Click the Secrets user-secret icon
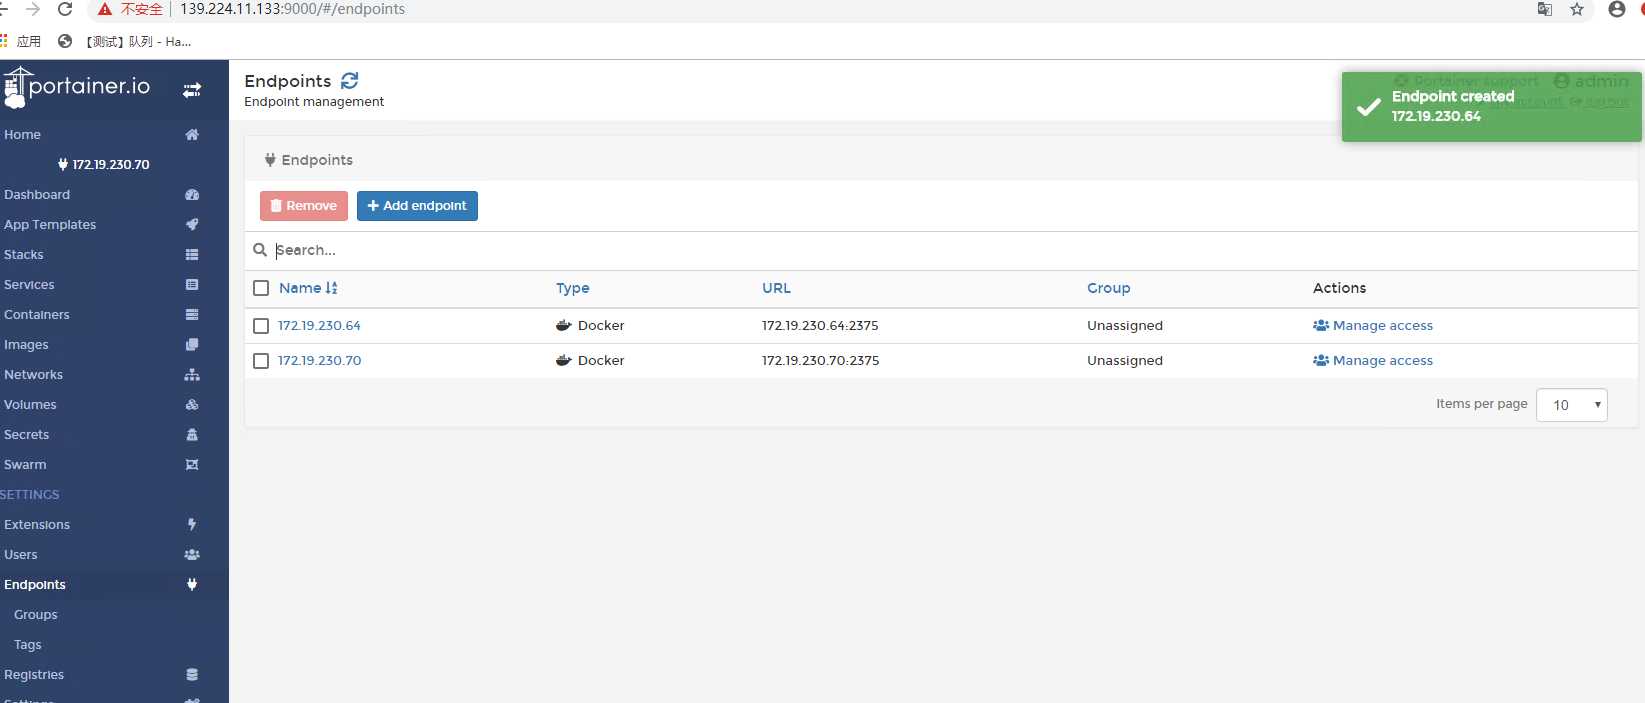Screen dimensions: 1645x703 (192, 434)
